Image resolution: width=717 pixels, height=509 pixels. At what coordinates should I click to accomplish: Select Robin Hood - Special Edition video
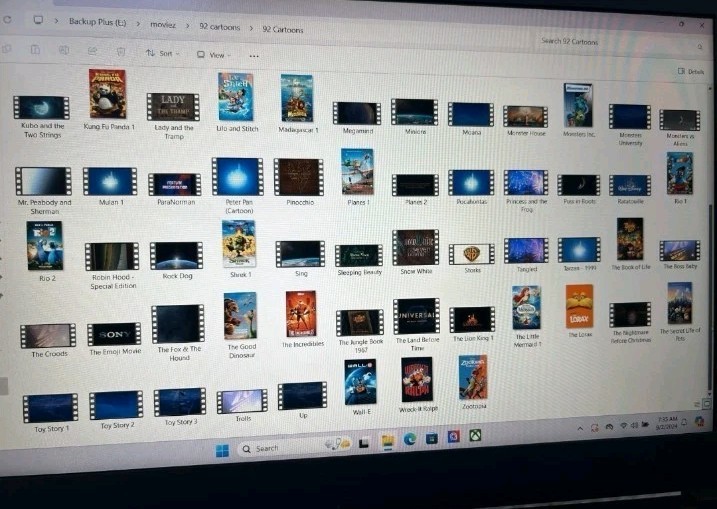112,257
